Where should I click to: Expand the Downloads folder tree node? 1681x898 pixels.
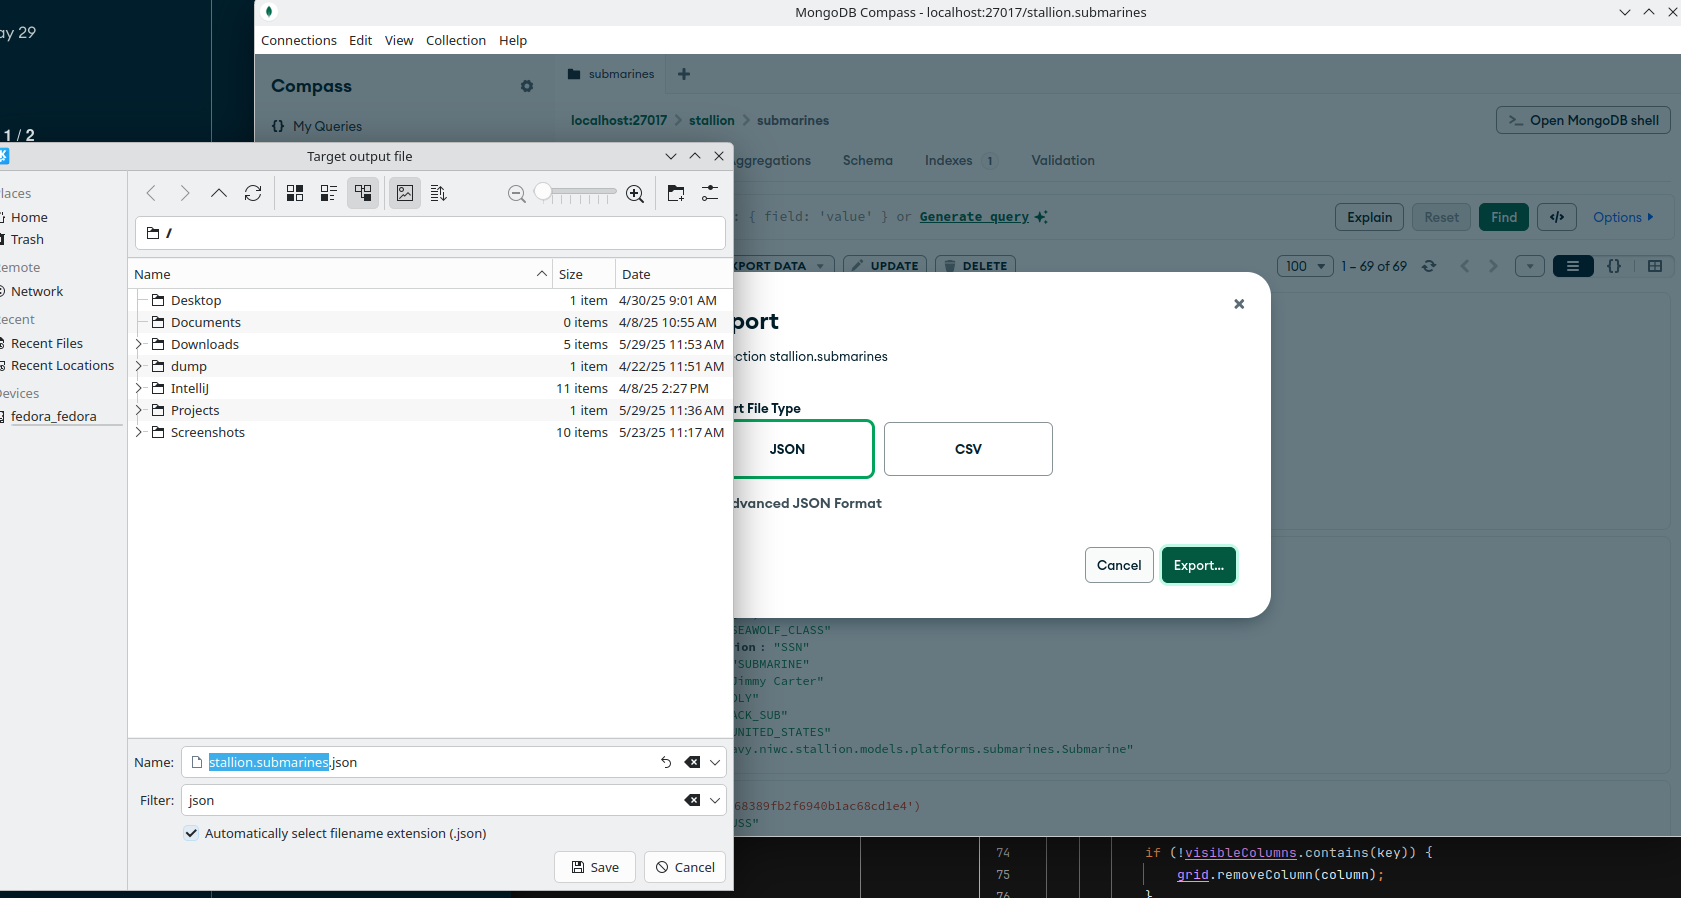pyautogui.click(x=139, y=344)
